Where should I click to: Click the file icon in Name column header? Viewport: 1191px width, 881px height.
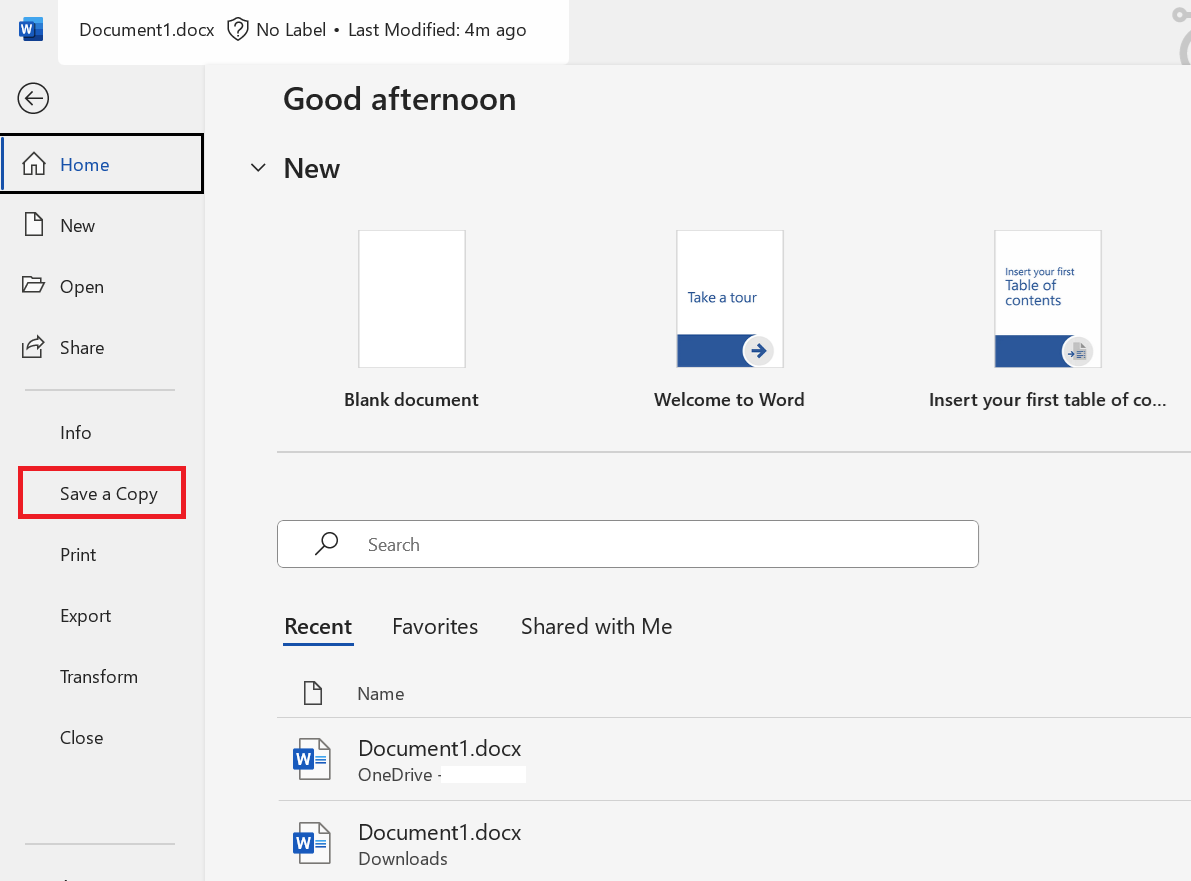coord(313,693)
